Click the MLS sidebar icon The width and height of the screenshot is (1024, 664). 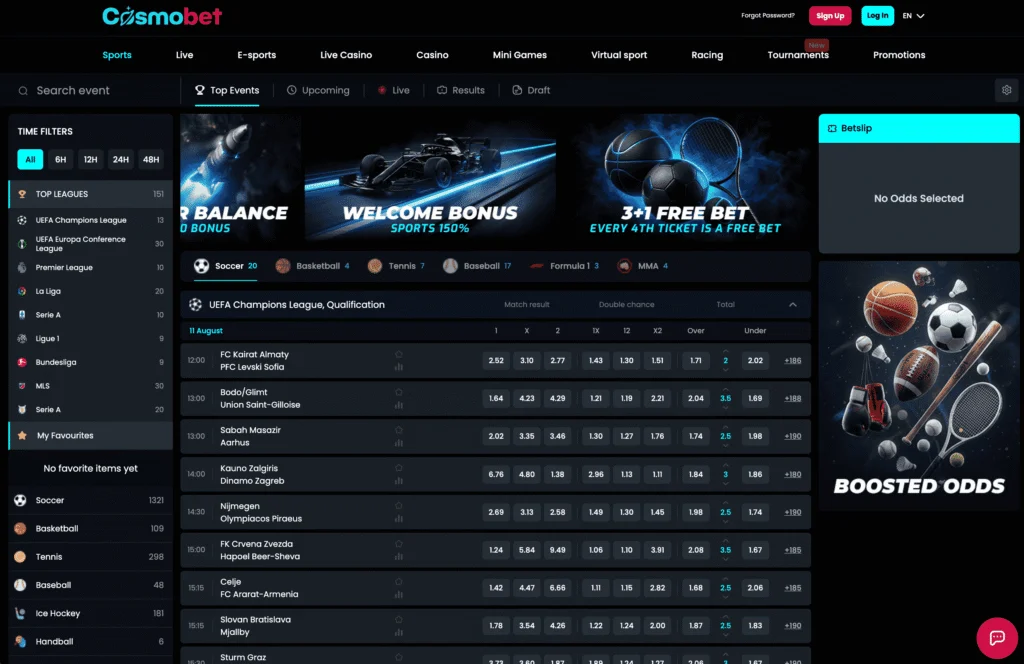coord(22,386)
